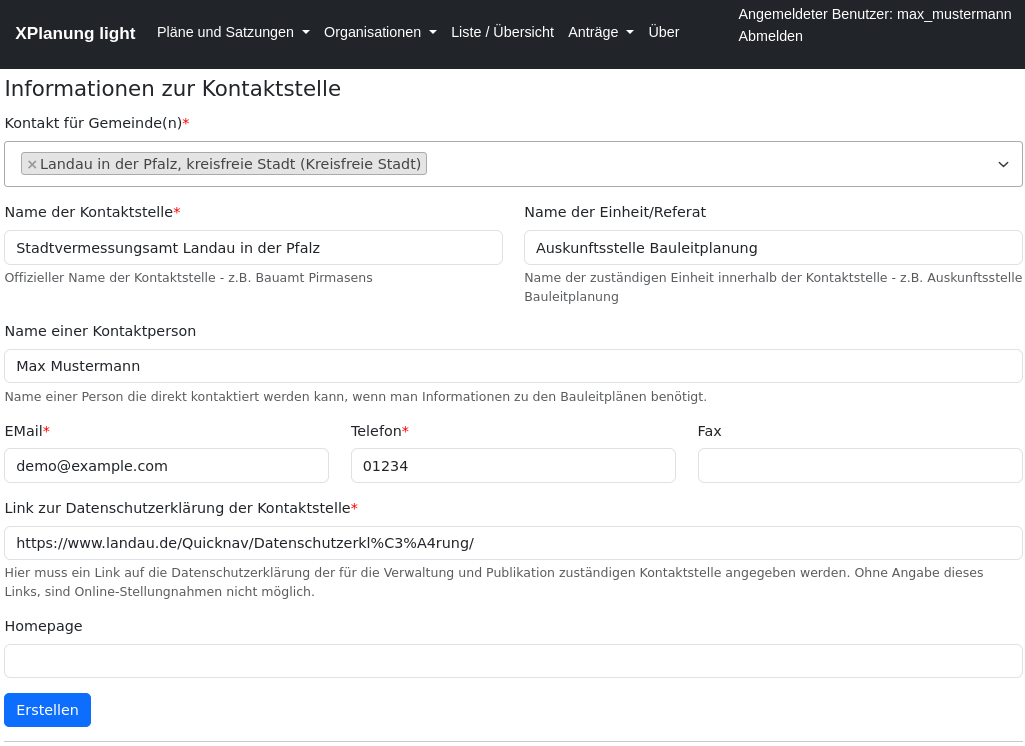This screenshot has height=746, width=1025.
Task: Click the empty Homepage field
Action: pyautogui.click(x=513, y=661)
